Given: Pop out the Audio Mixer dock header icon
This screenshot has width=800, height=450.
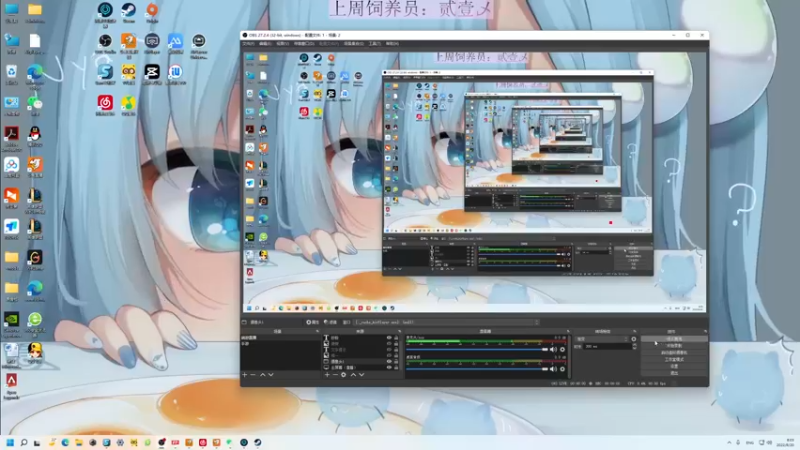Looking at the screenshot, I should click(x=568, y=331).
